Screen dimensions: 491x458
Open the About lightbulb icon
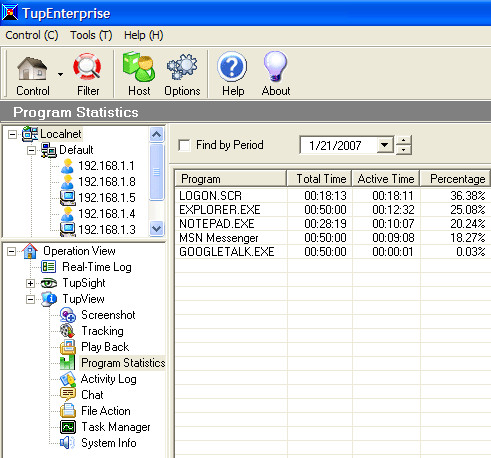click(x=275, y=66)
